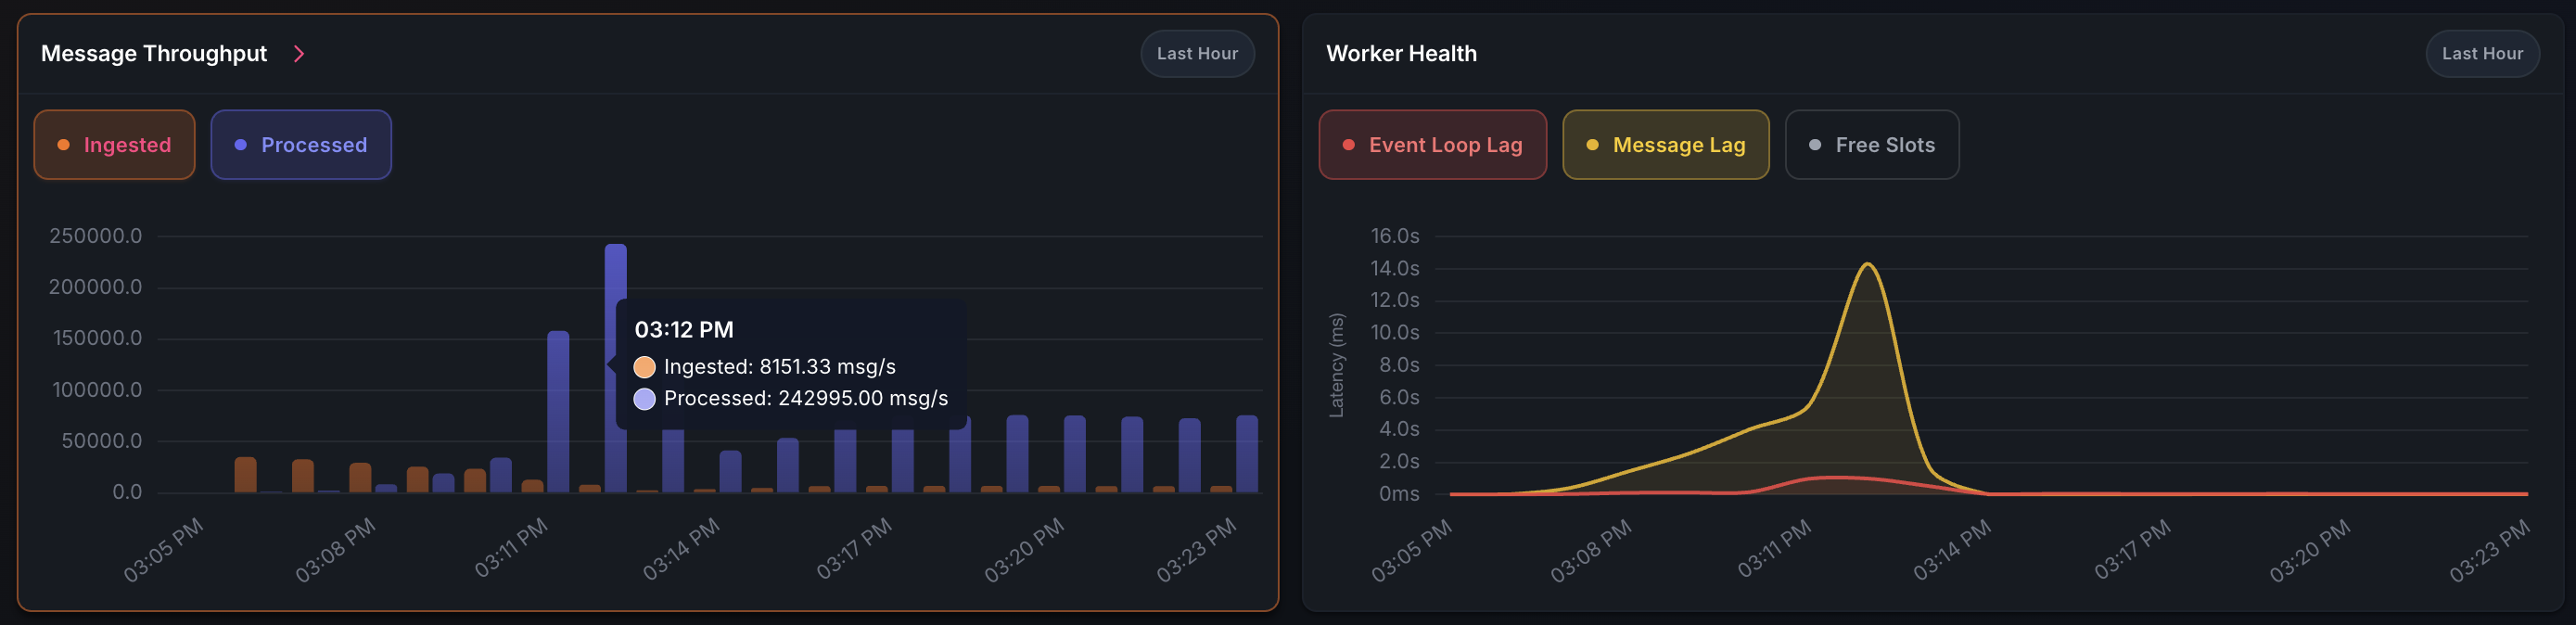Click the orange Ingested circle in the tooltip
The width and height of the screenshot is (2576, 625).
[645, 367]
